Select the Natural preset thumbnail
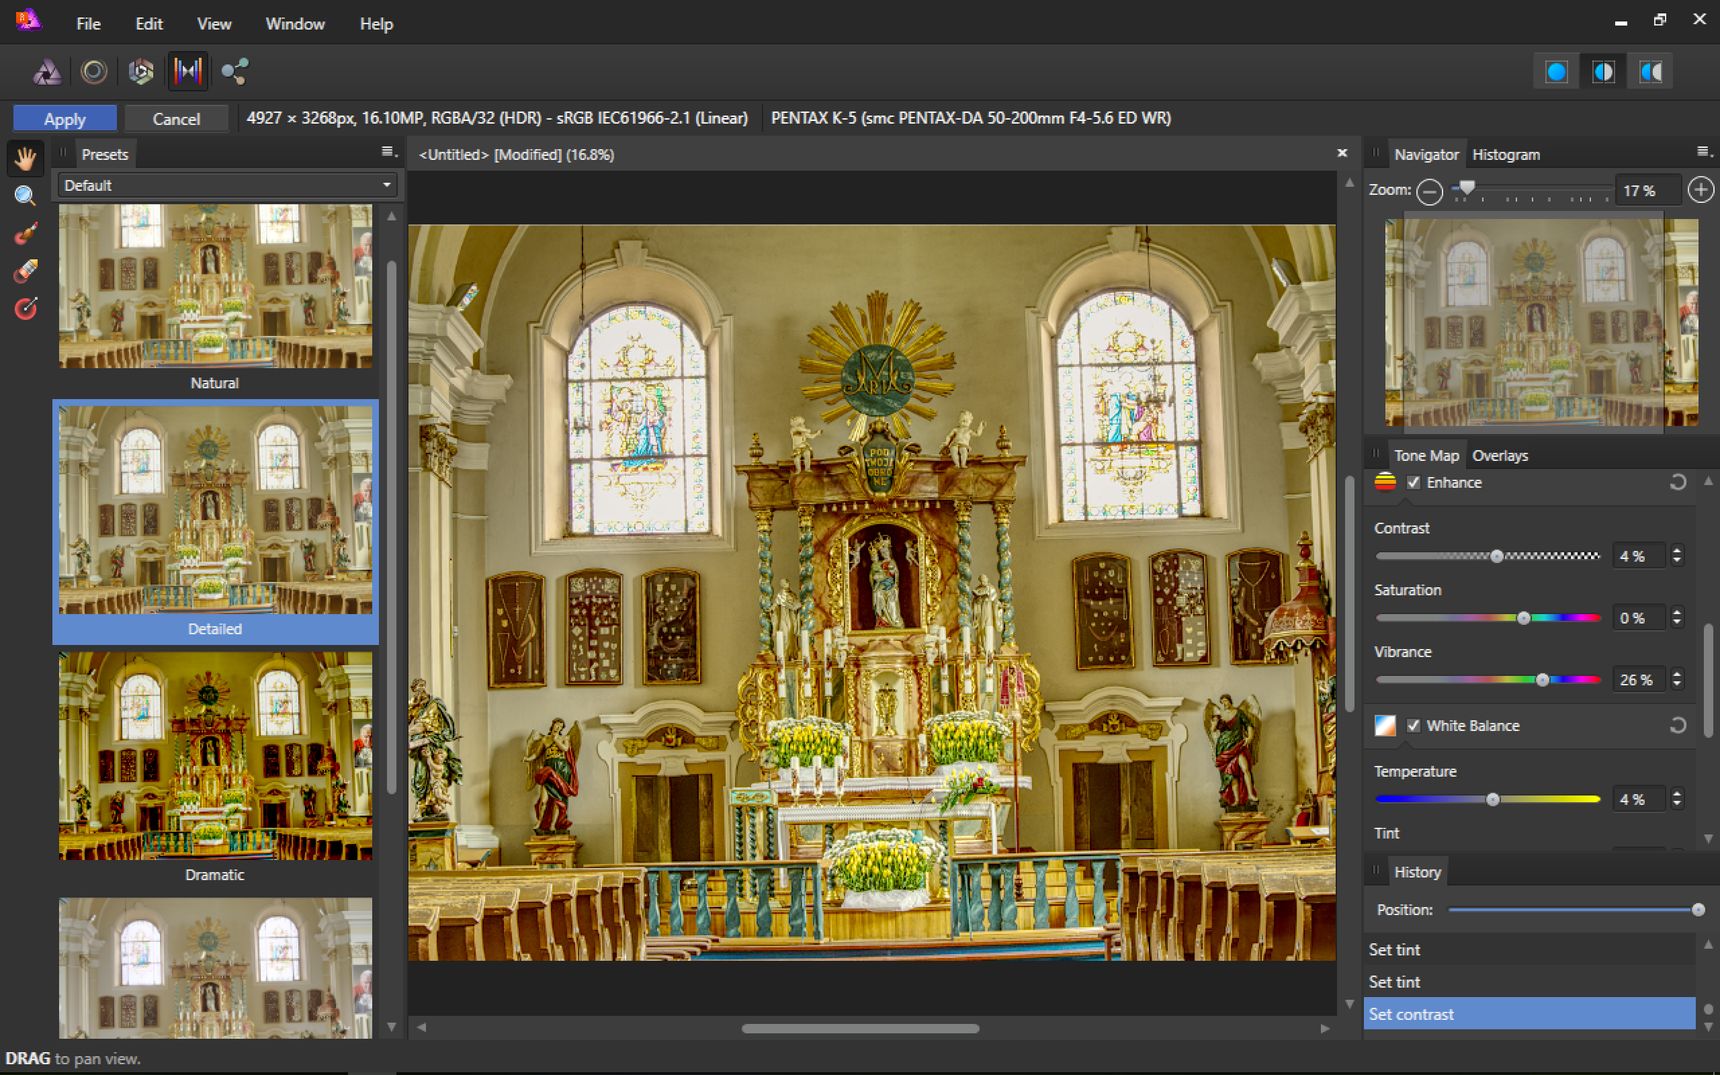Screen dimensions: 1720x1075 [215, 286]
